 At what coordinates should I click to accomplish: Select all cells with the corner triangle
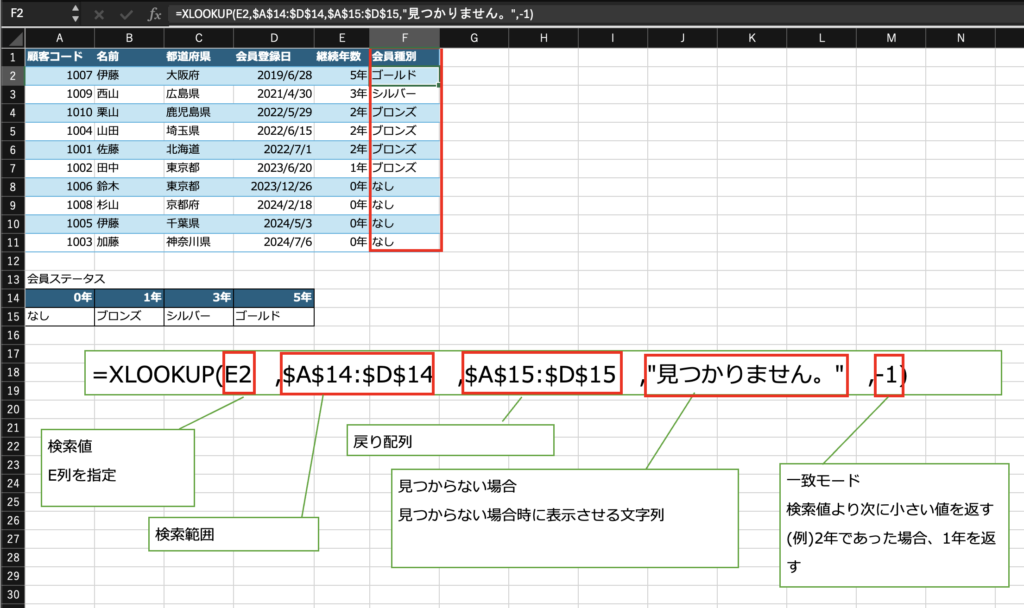(12, 38)
